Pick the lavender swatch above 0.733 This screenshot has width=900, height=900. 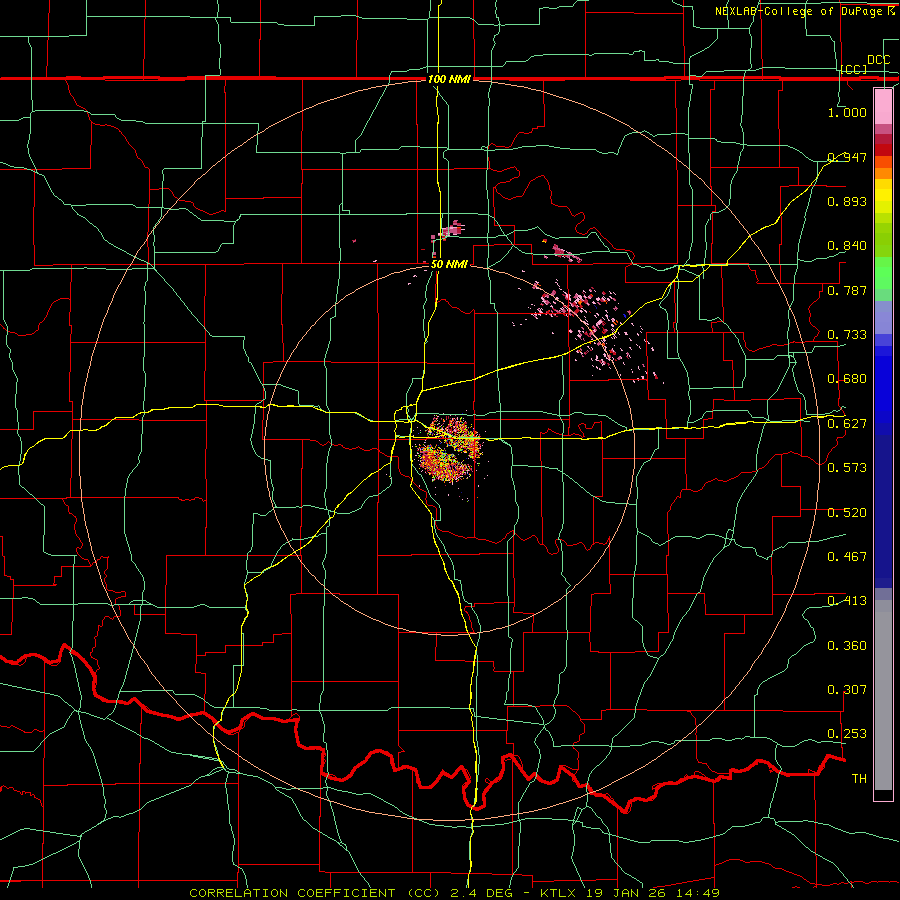tap(883, 317)
